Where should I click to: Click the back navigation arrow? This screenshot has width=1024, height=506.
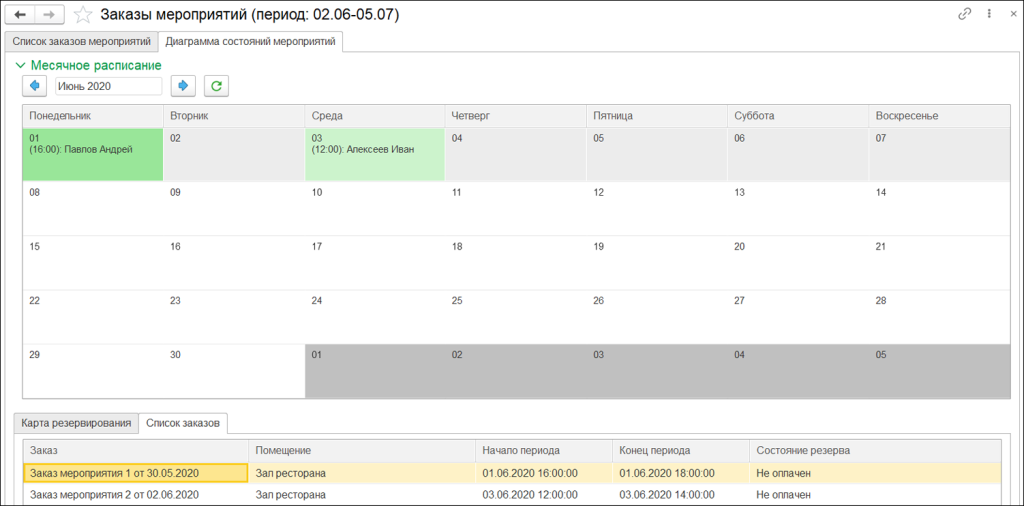pyautogui.click(x=21, y=14)
